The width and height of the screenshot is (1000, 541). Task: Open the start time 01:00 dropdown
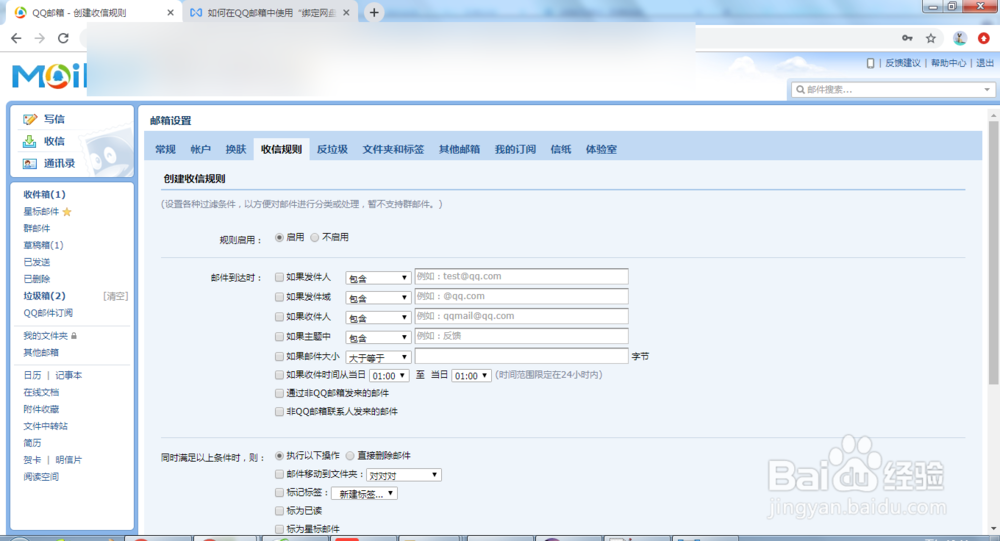pyautogui.click(x=388, y=376)
